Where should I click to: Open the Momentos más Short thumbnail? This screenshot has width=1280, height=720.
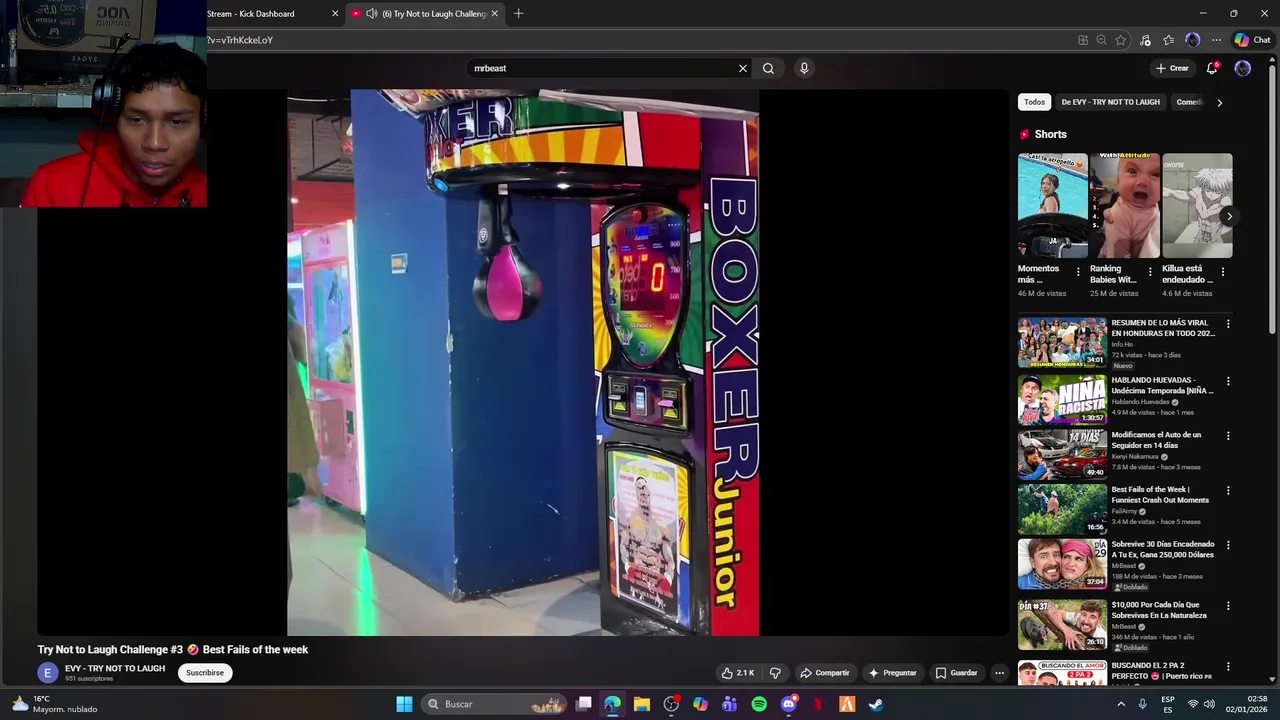pos(1052,205)
